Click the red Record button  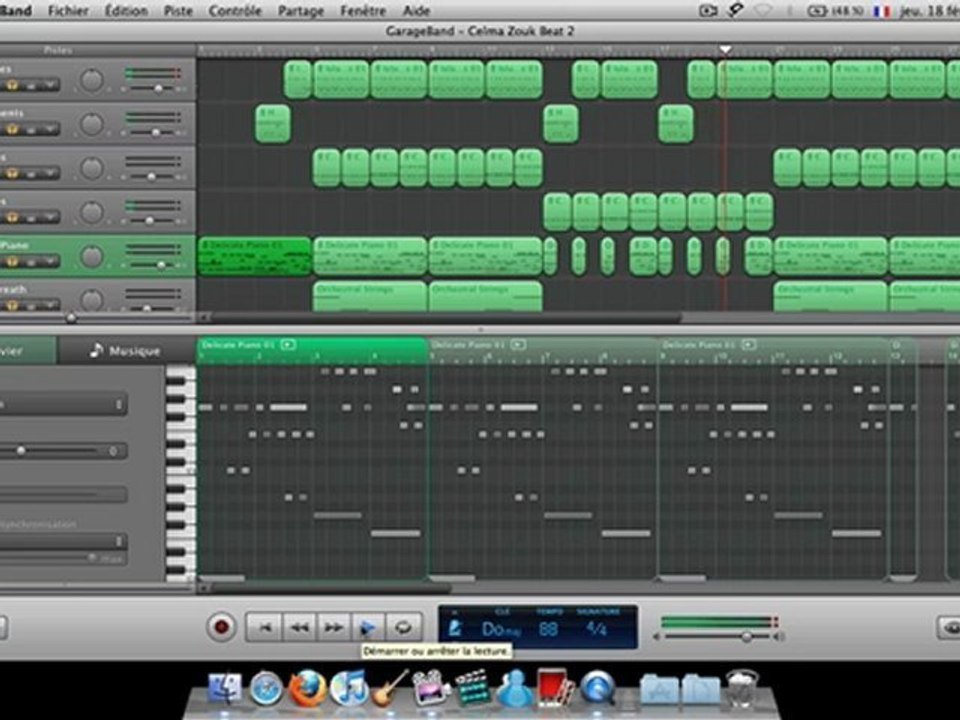(x=221, y=627)
